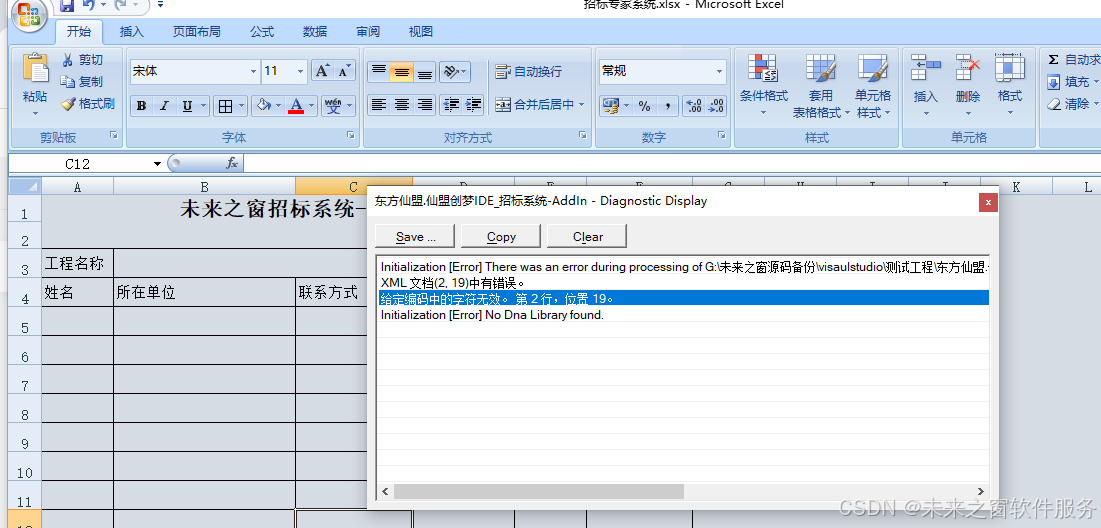Click the borders icon
1101x528 pixels.
pos(225,106)
